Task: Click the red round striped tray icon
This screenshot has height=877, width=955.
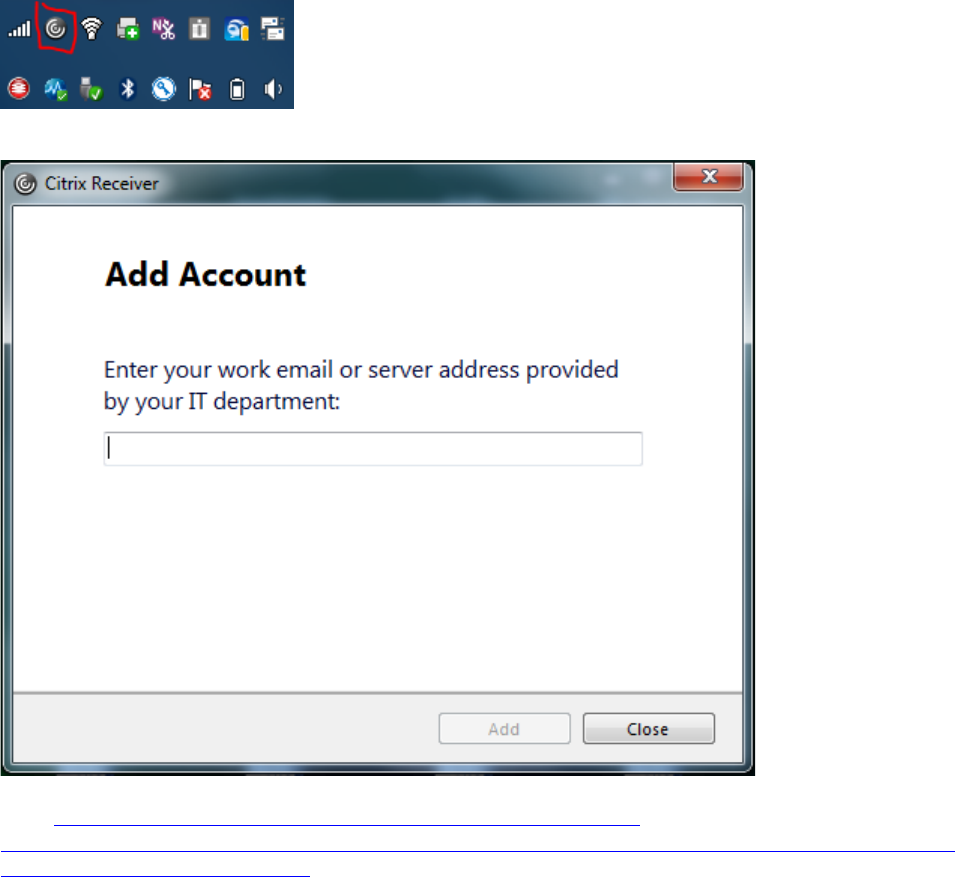Action: coord(19,89)
